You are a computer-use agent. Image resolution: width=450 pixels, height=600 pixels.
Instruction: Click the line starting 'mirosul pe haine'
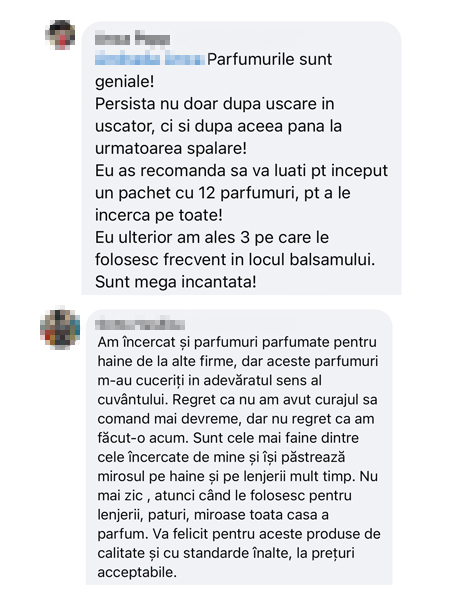tap(238, 476)
